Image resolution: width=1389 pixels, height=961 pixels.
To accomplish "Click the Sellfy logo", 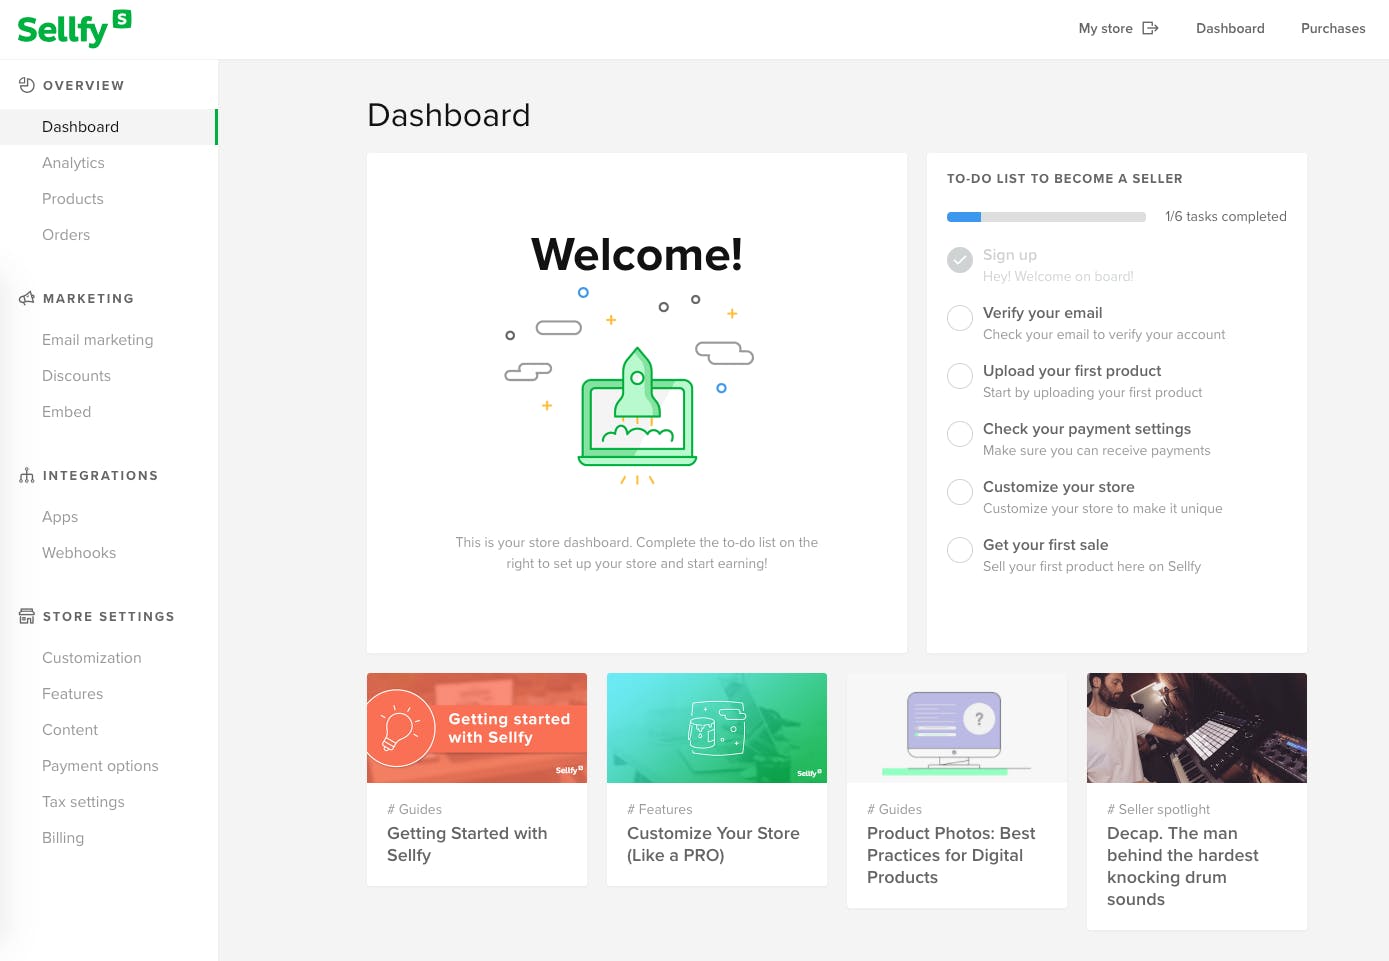I will (74, 29).
